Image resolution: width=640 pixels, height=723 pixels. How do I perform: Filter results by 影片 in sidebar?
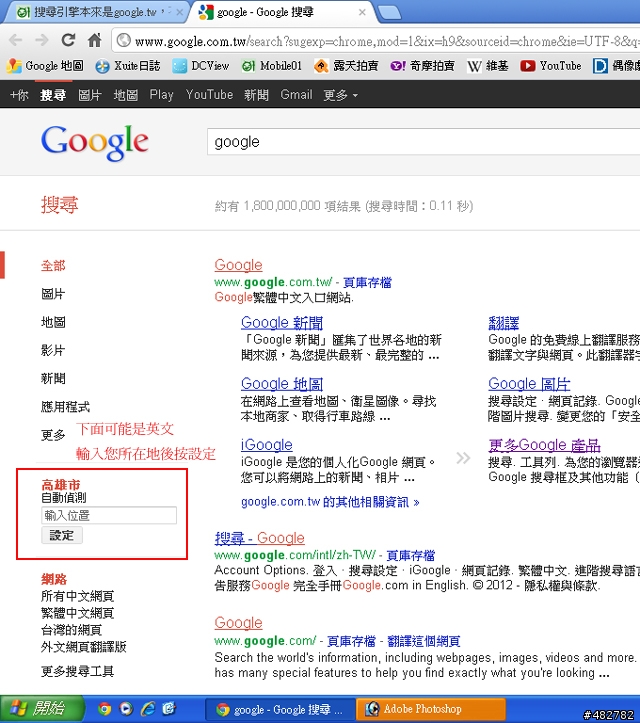click(x=53, y=350)
